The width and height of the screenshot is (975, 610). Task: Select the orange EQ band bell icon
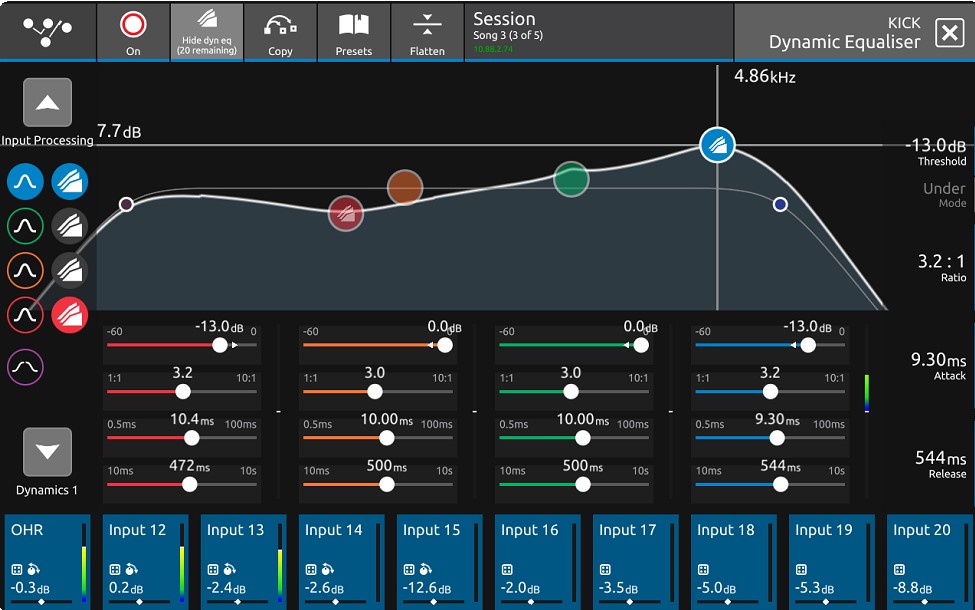[25, 270]
